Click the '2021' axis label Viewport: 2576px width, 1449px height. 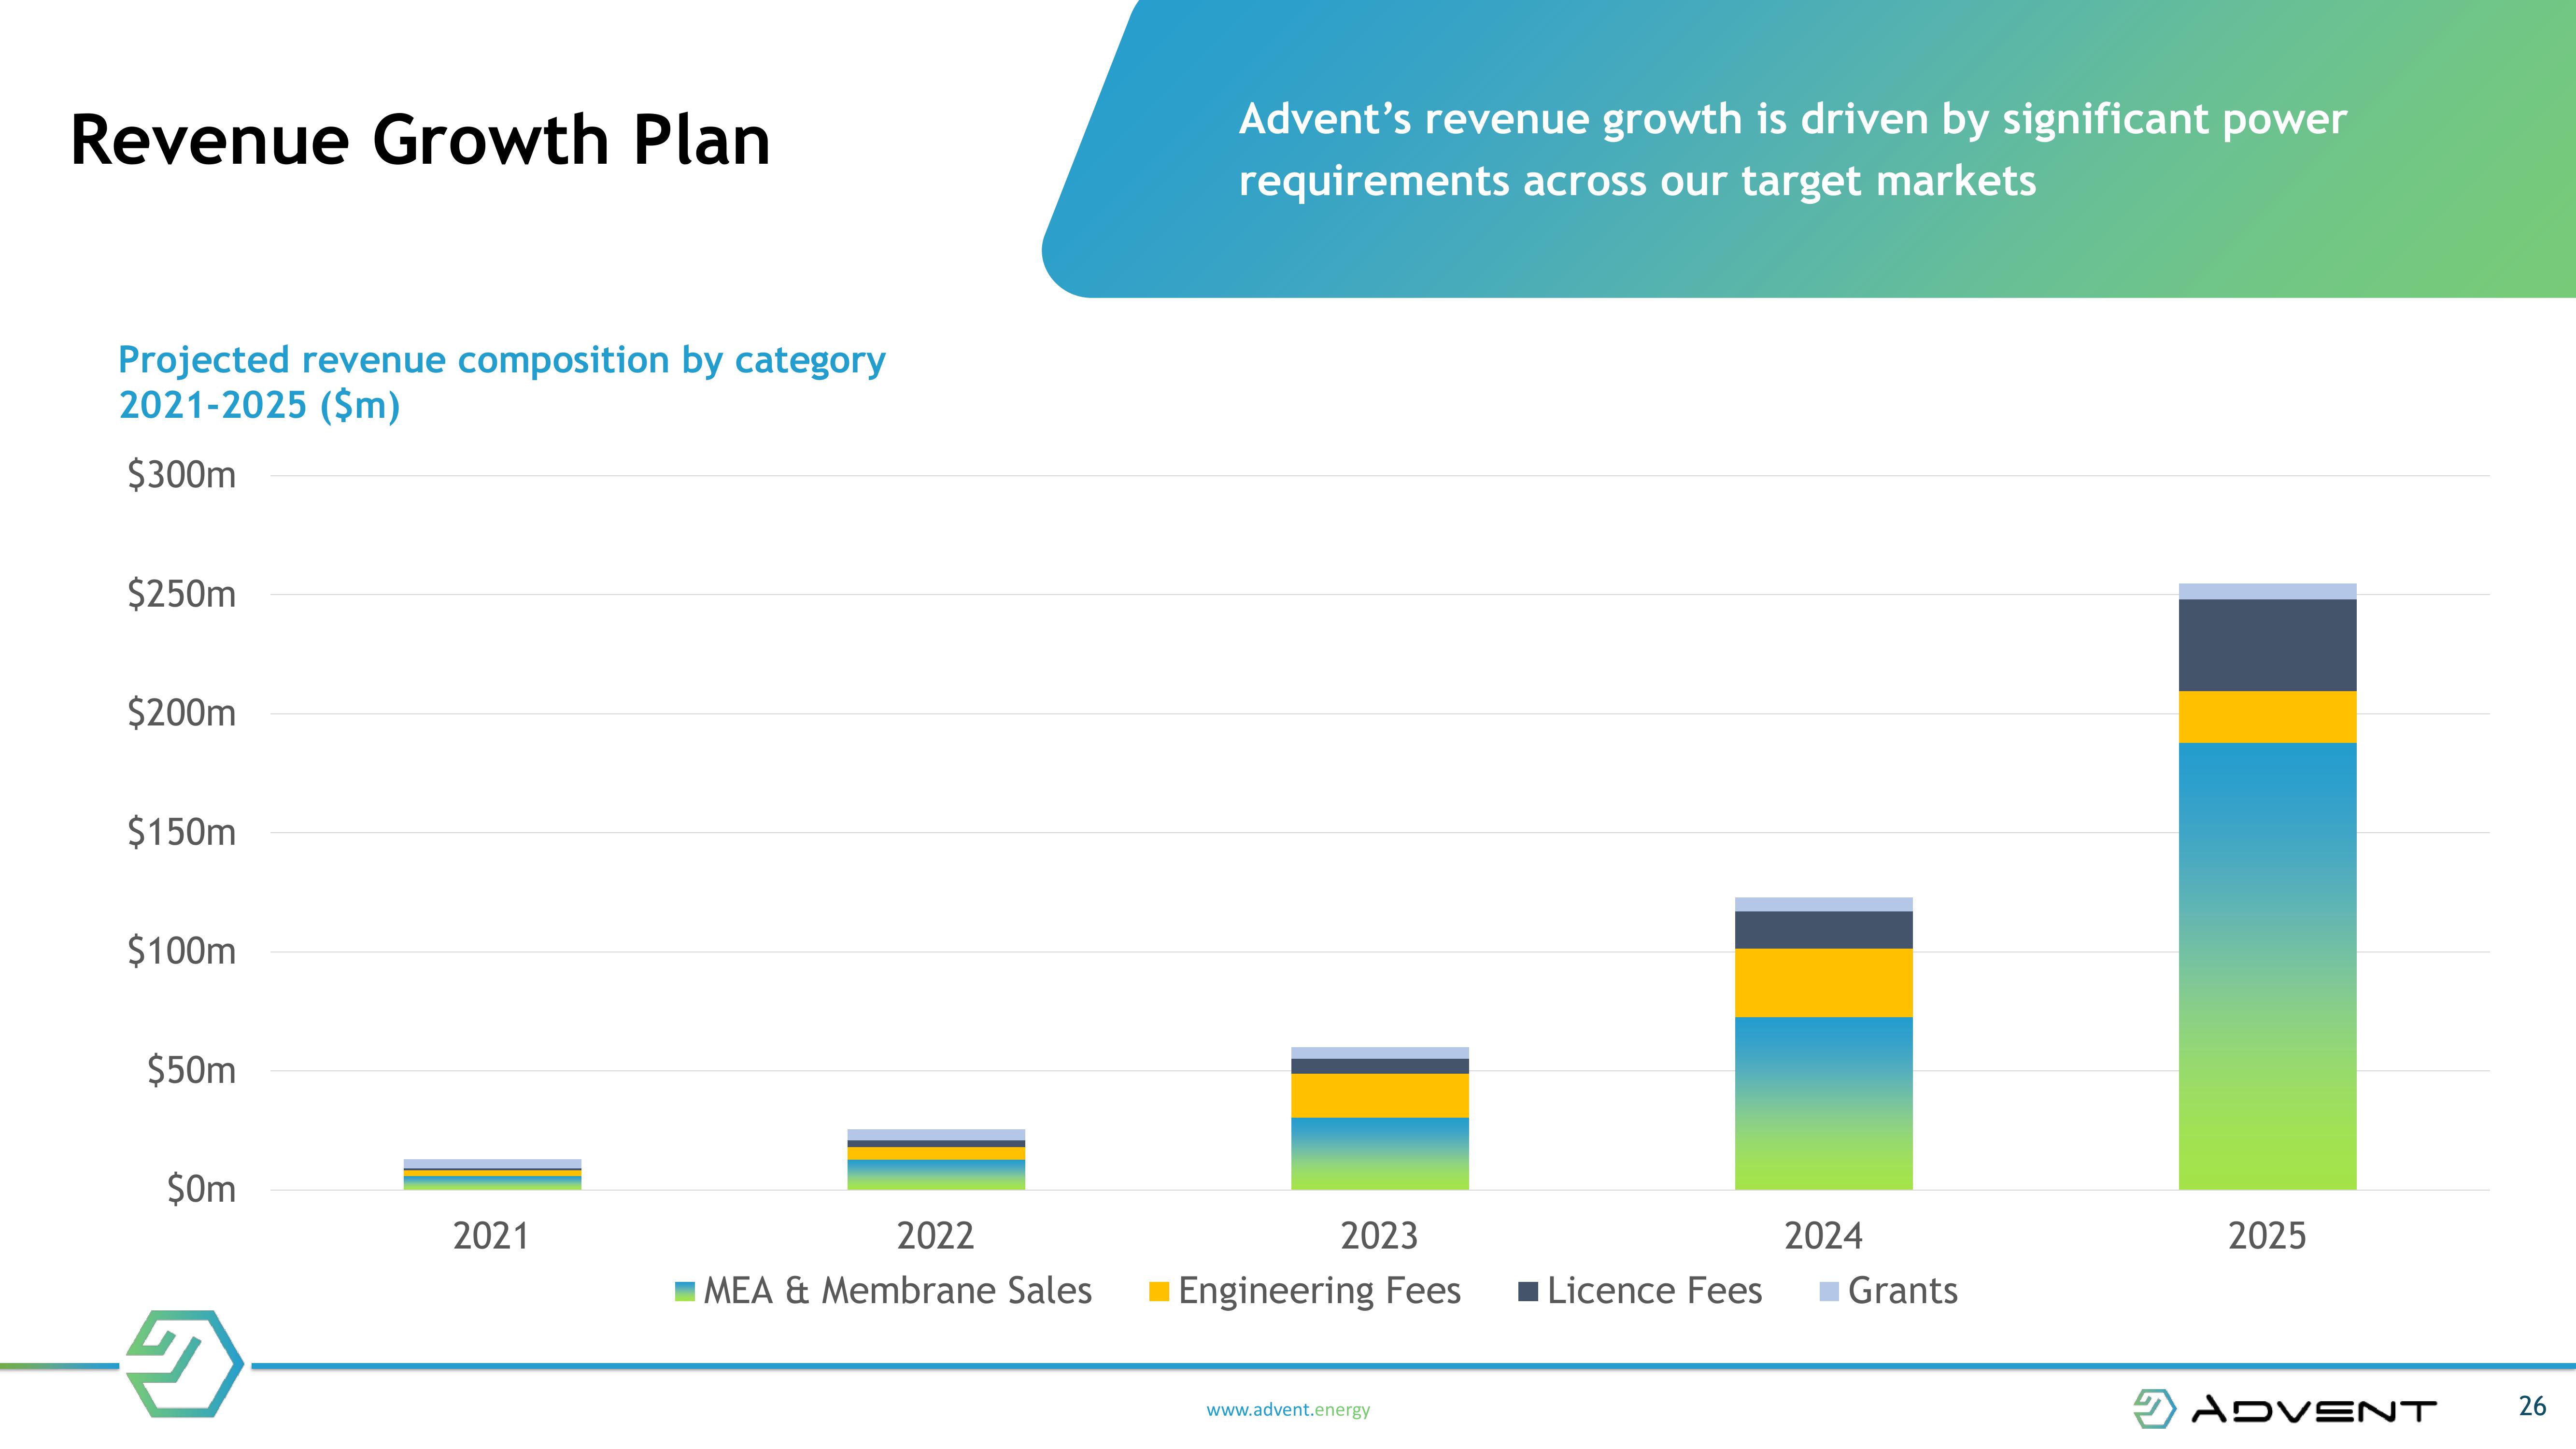[x=491, y=1237]
